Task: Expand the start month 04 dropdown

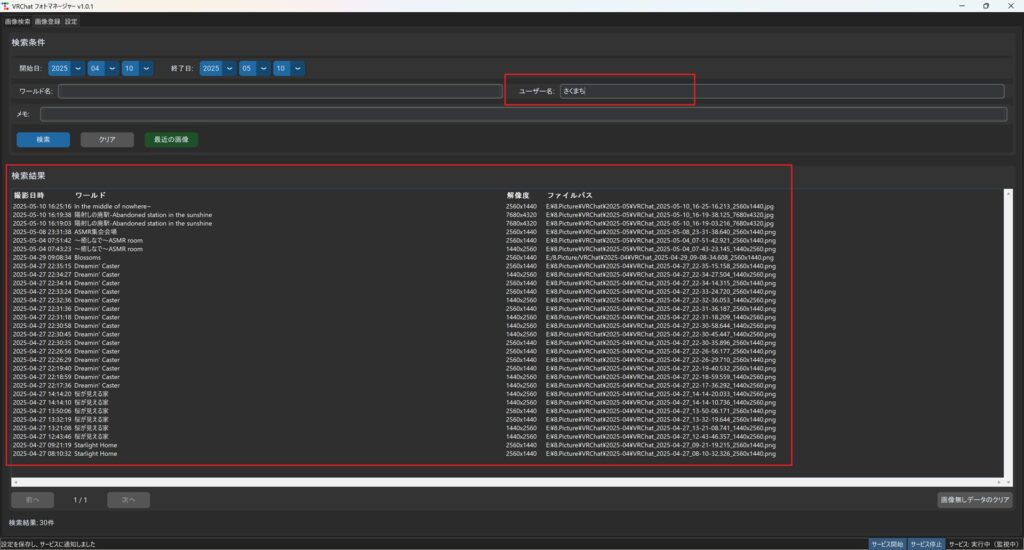Action: pyautogui.click(x=103, y=69)
